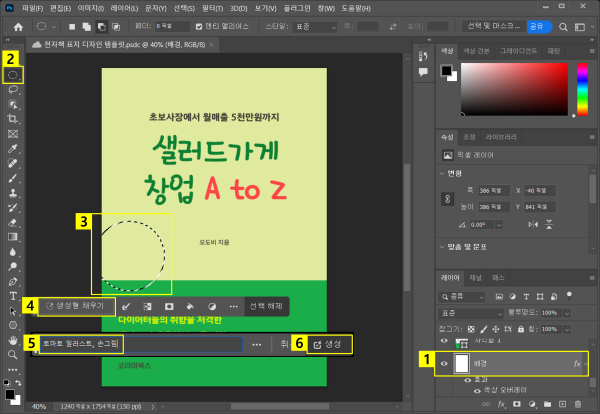Select the Crop tool
Image resolution: width=600 pixels, height=414 pixels.
click(14, 118)
